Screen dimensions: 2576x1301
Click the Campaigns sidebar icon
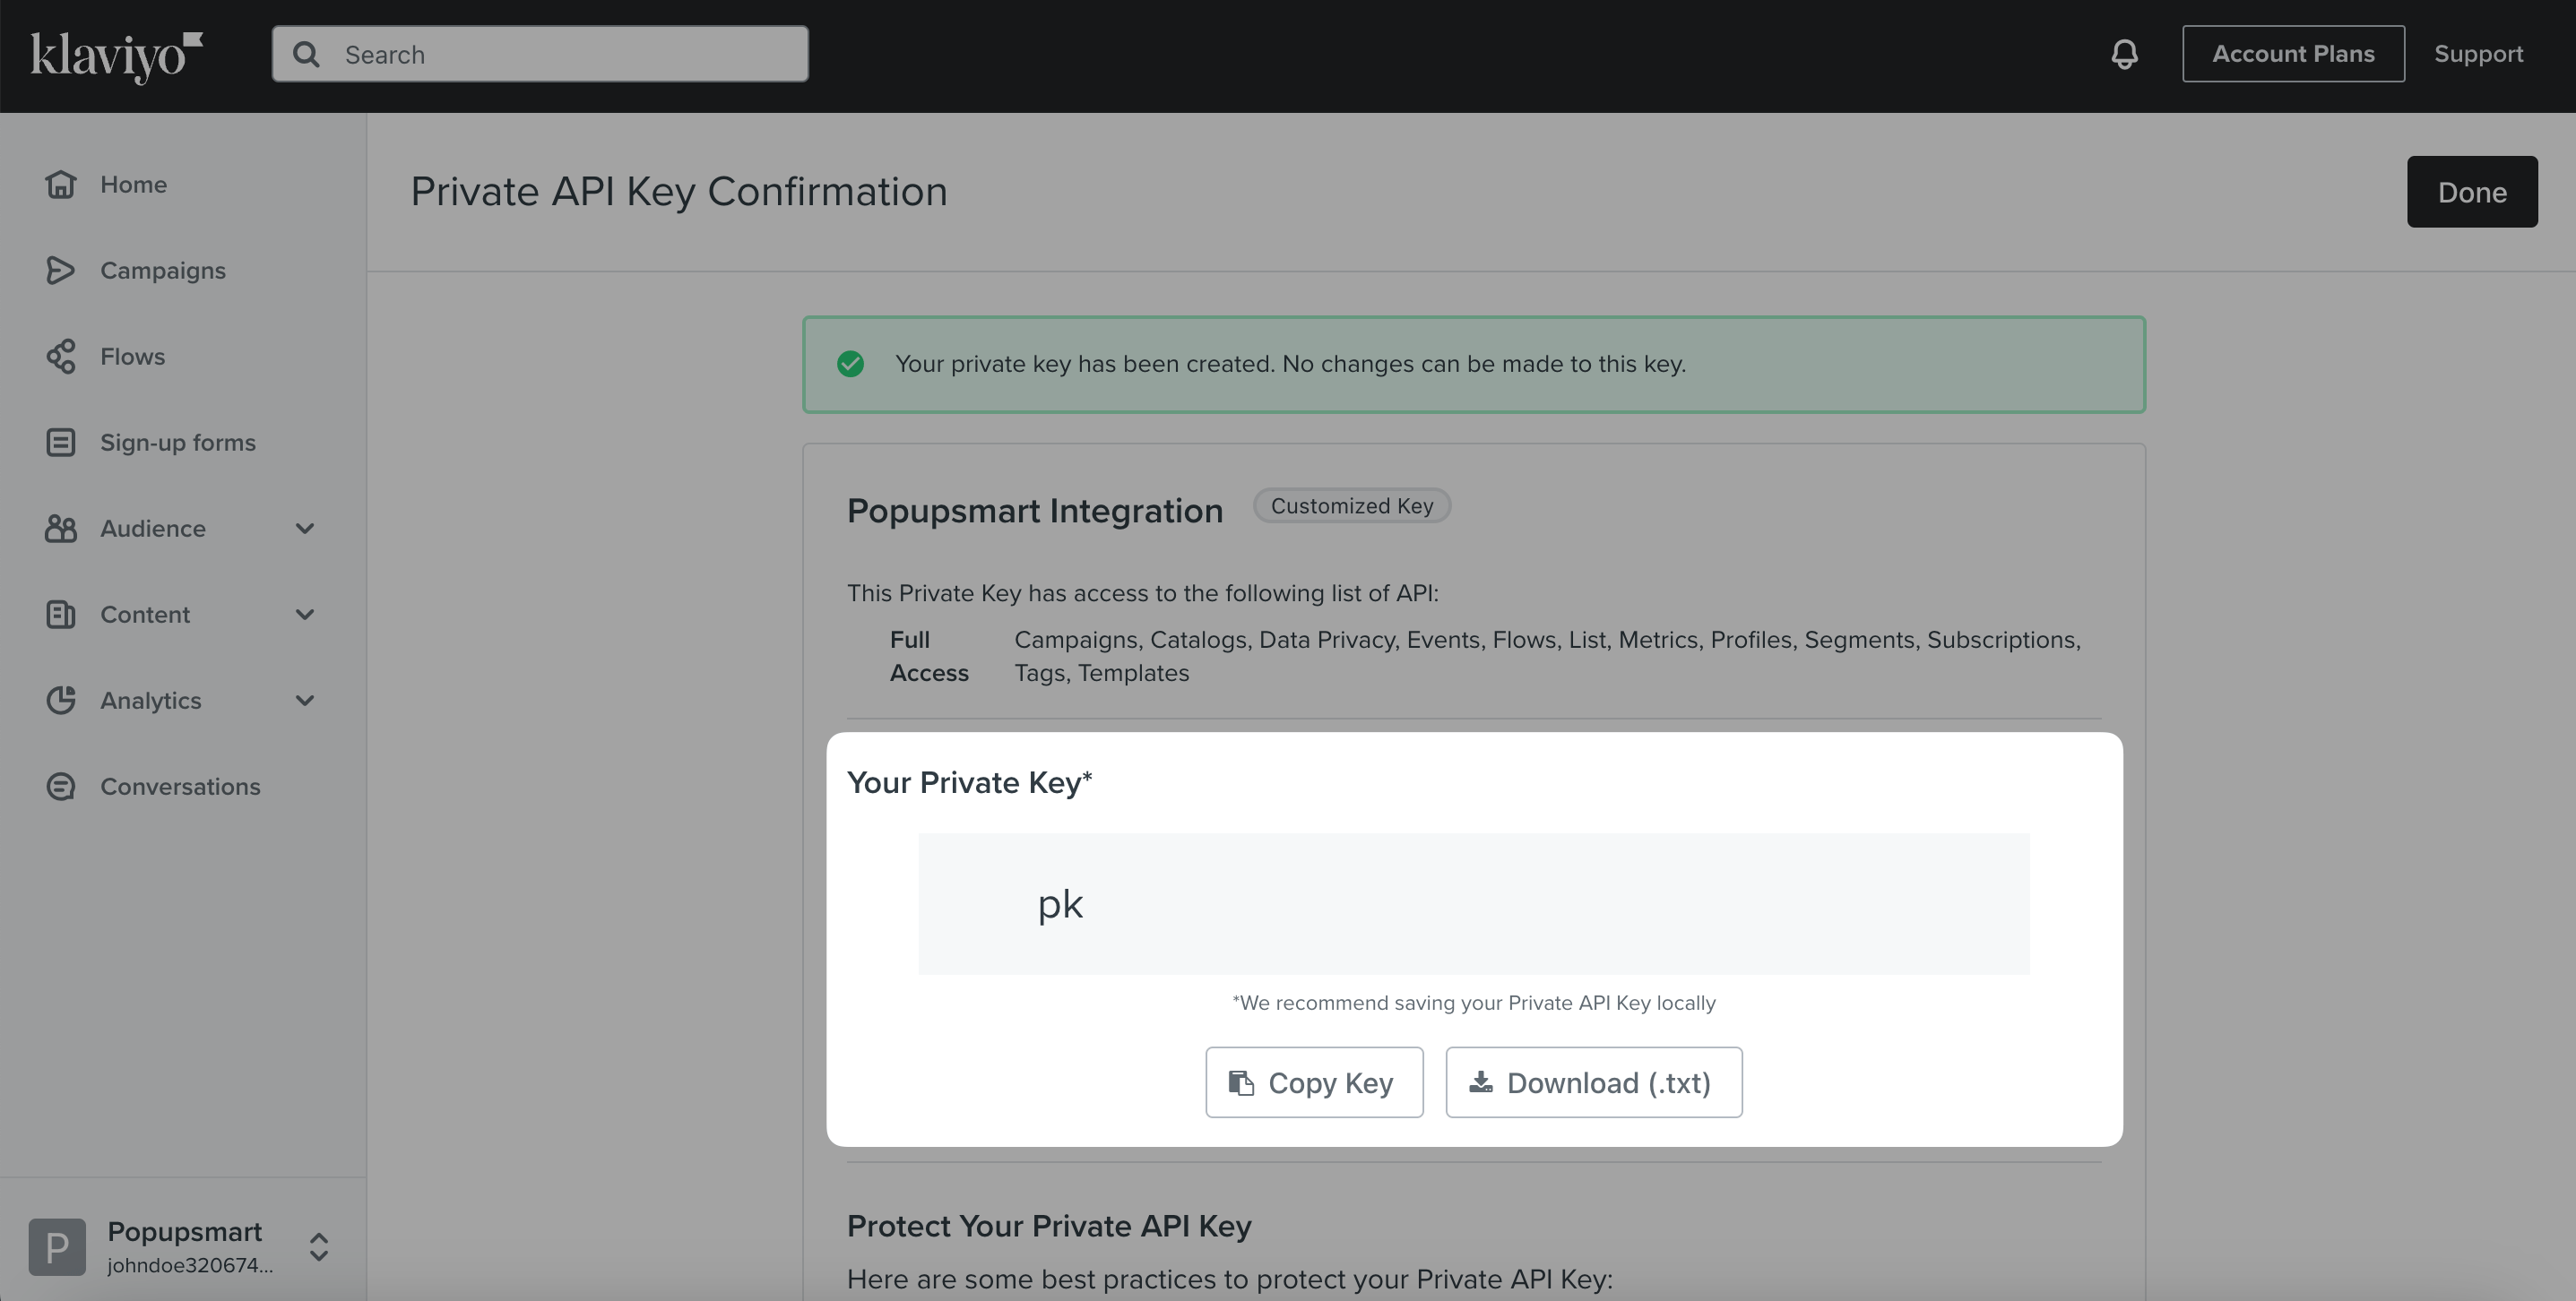pos(60,267)
